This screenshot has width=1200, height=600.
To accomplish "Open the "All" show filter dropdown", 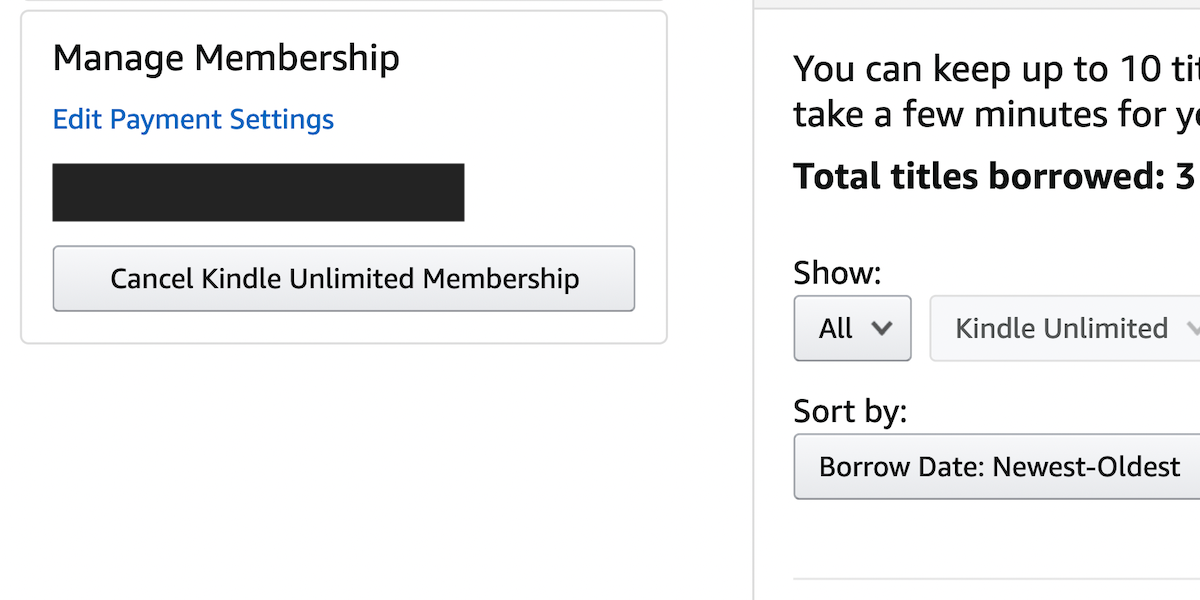I will (852, 328).
